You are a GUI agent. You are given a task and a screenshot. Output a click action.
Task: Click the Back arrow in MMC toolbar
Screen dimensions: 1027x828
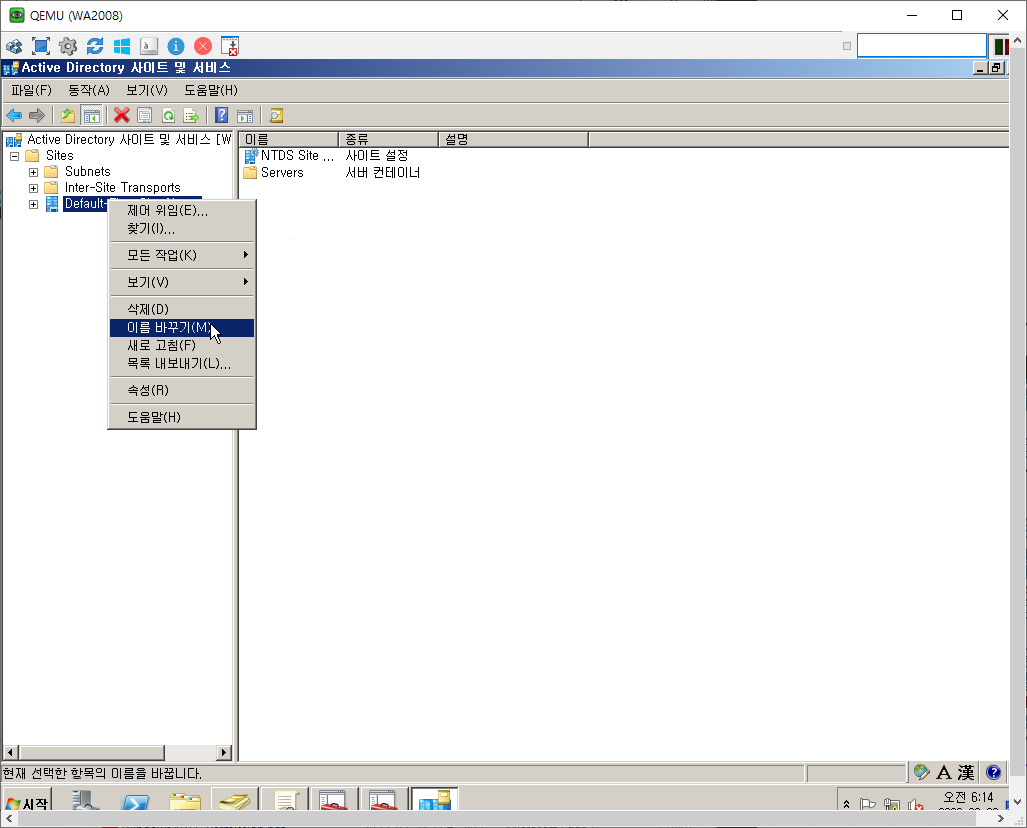coord(14,116)
